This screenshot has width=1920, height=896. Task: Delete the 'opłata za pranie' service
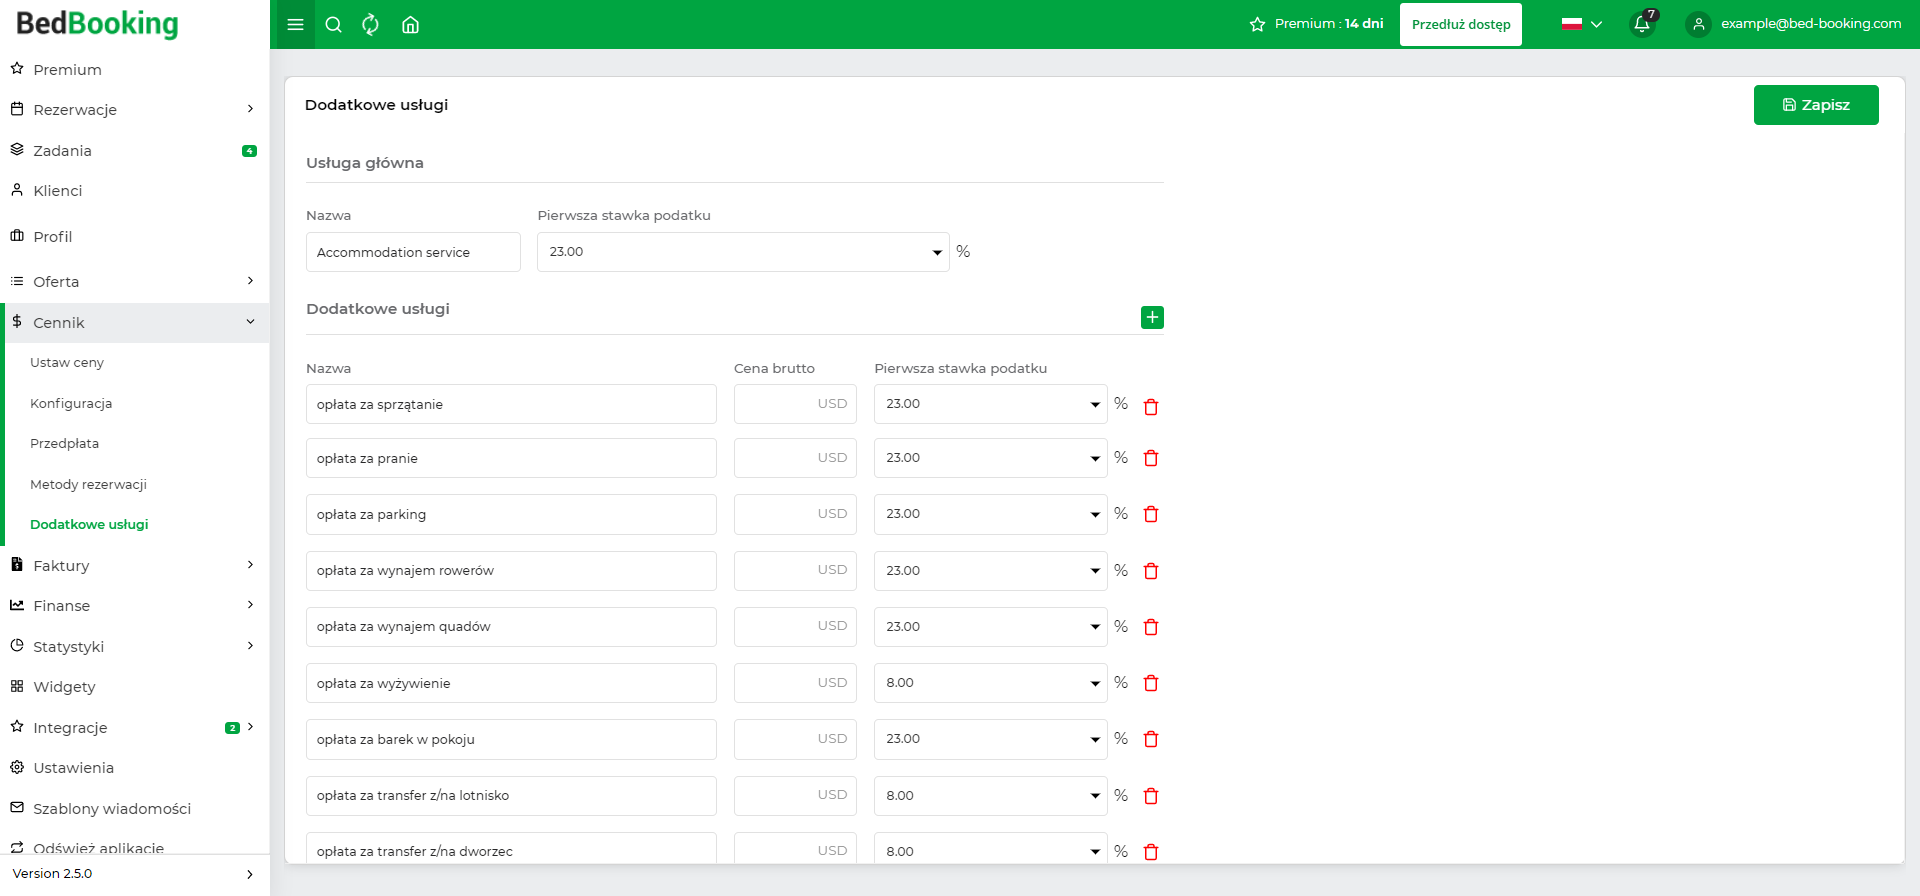click(1151, 458)
